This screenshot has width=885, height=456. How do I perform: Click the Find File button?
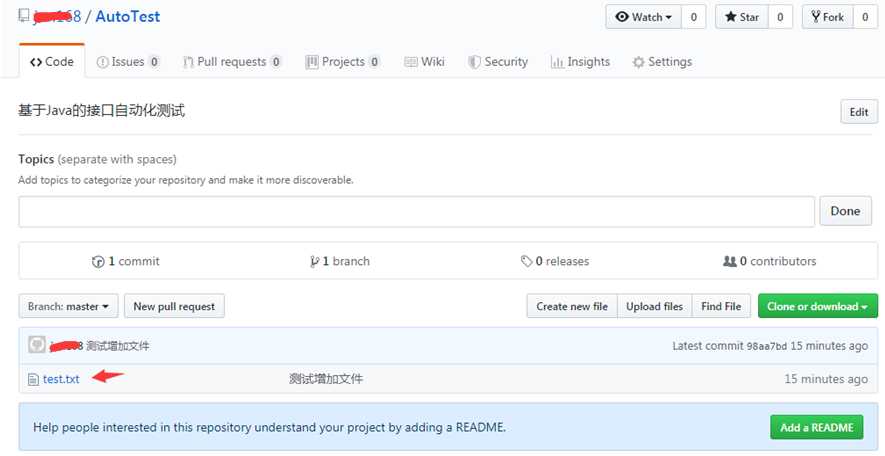(721, 306)
